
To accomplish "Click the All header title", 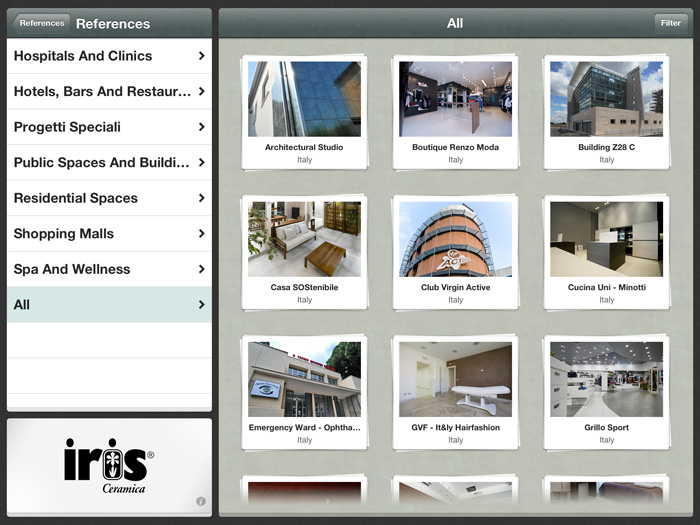I will (x=455, y=23).
